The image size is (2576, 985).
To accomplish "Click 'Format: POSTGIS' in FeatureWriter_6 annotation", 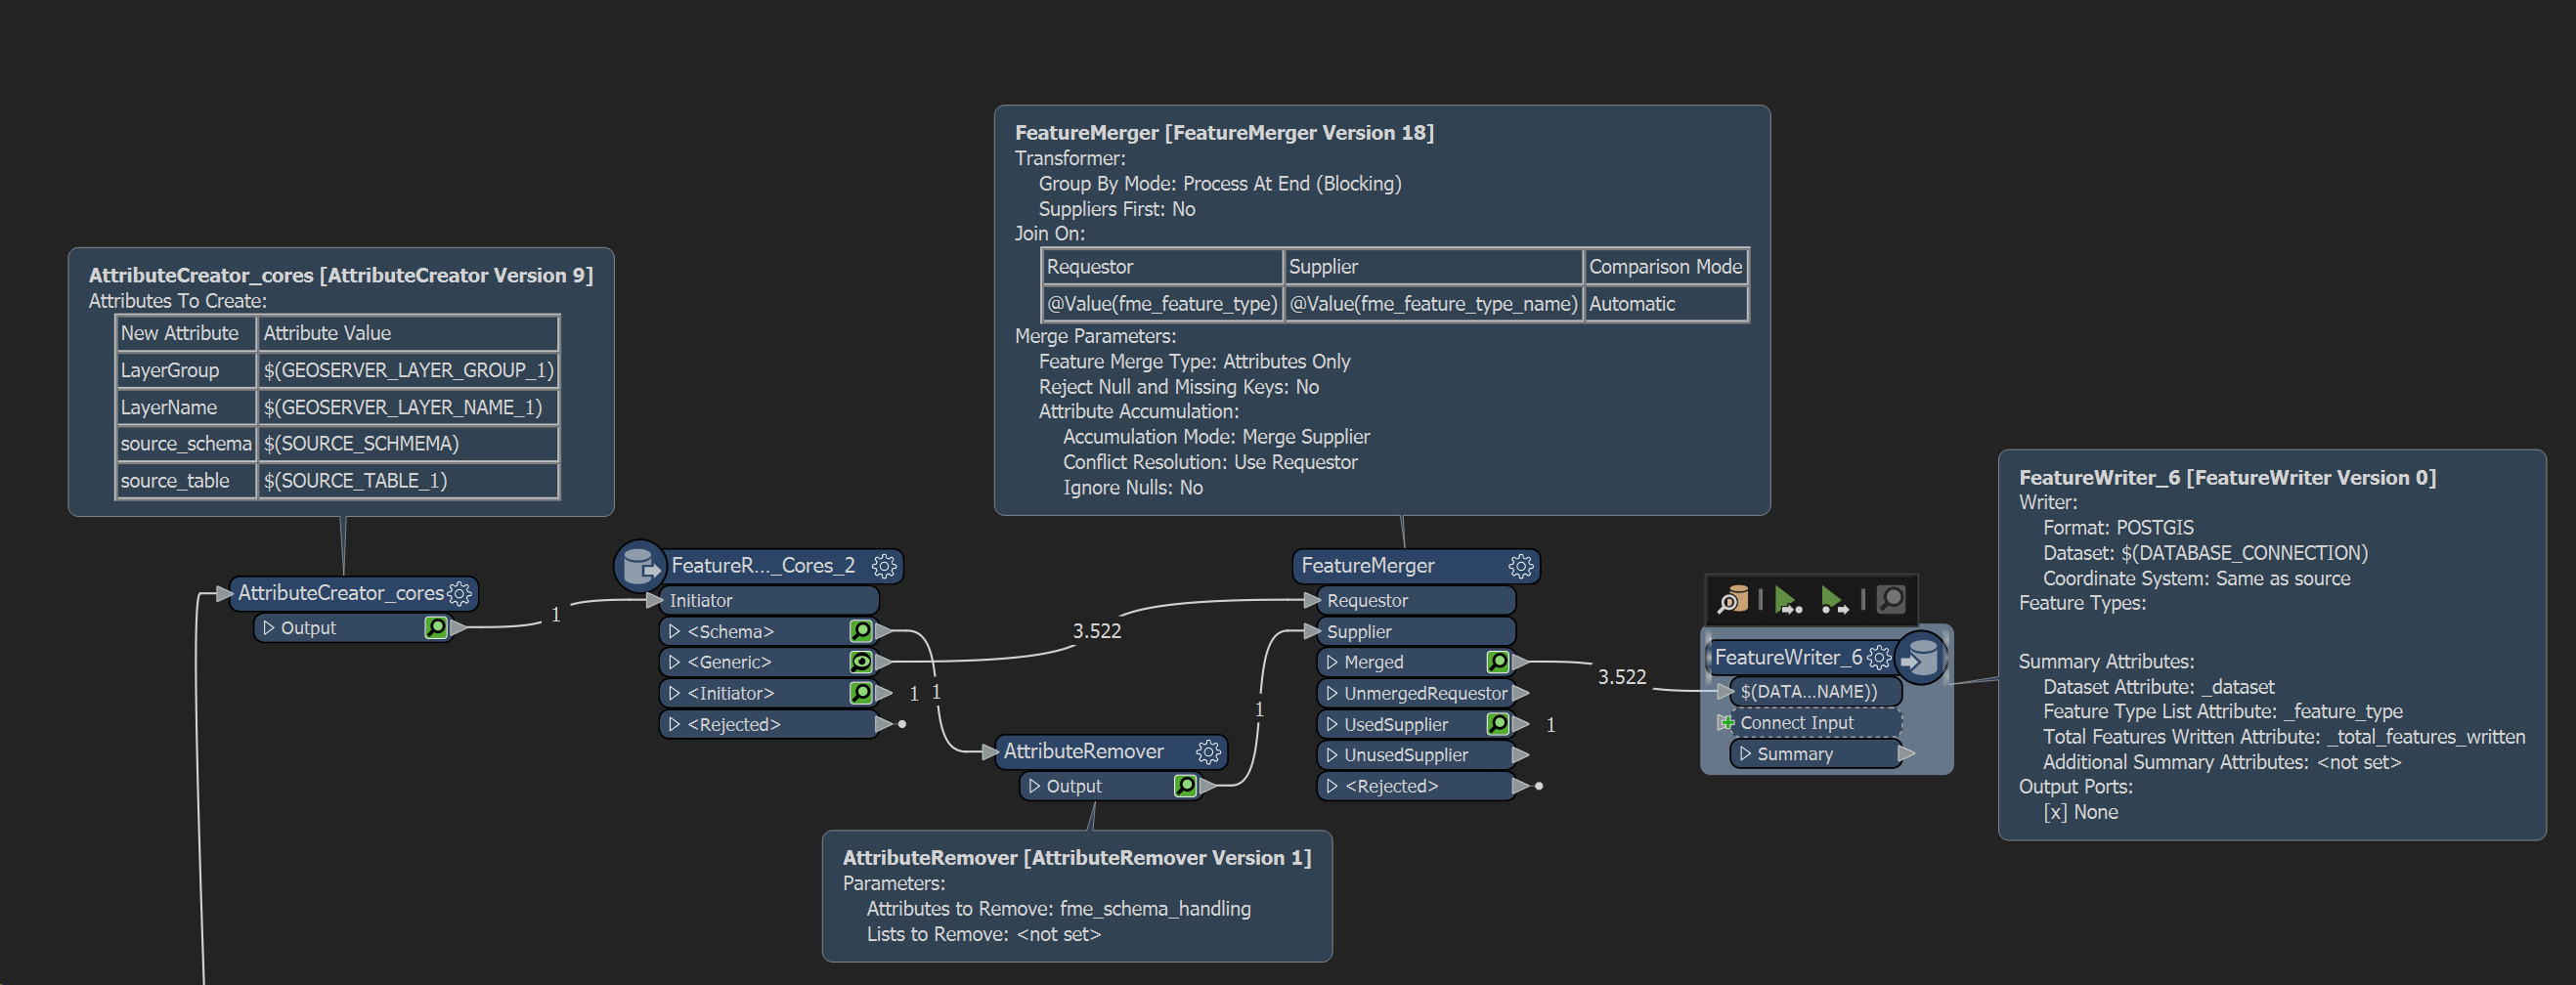I will (2118, 528).
